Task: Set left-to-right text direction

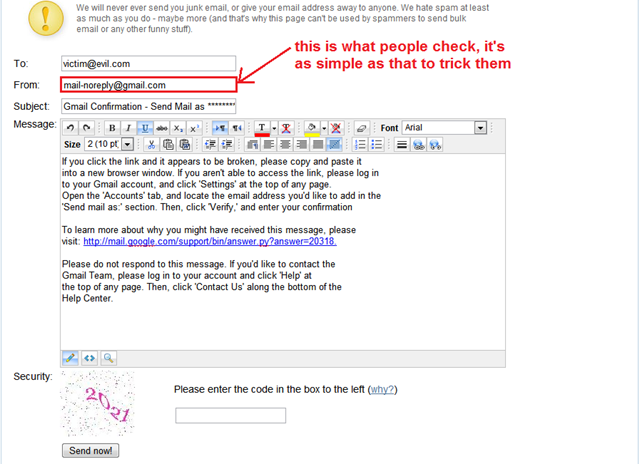Action: tap(220, 128)
